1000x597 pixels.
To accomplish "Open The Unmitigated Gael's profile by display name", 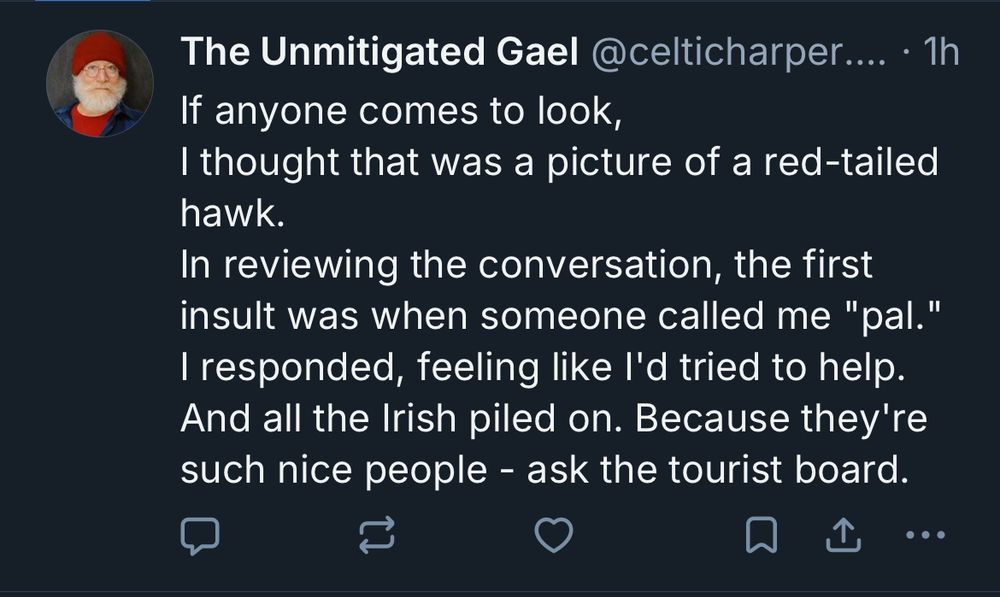I will [x=379, y=54].
